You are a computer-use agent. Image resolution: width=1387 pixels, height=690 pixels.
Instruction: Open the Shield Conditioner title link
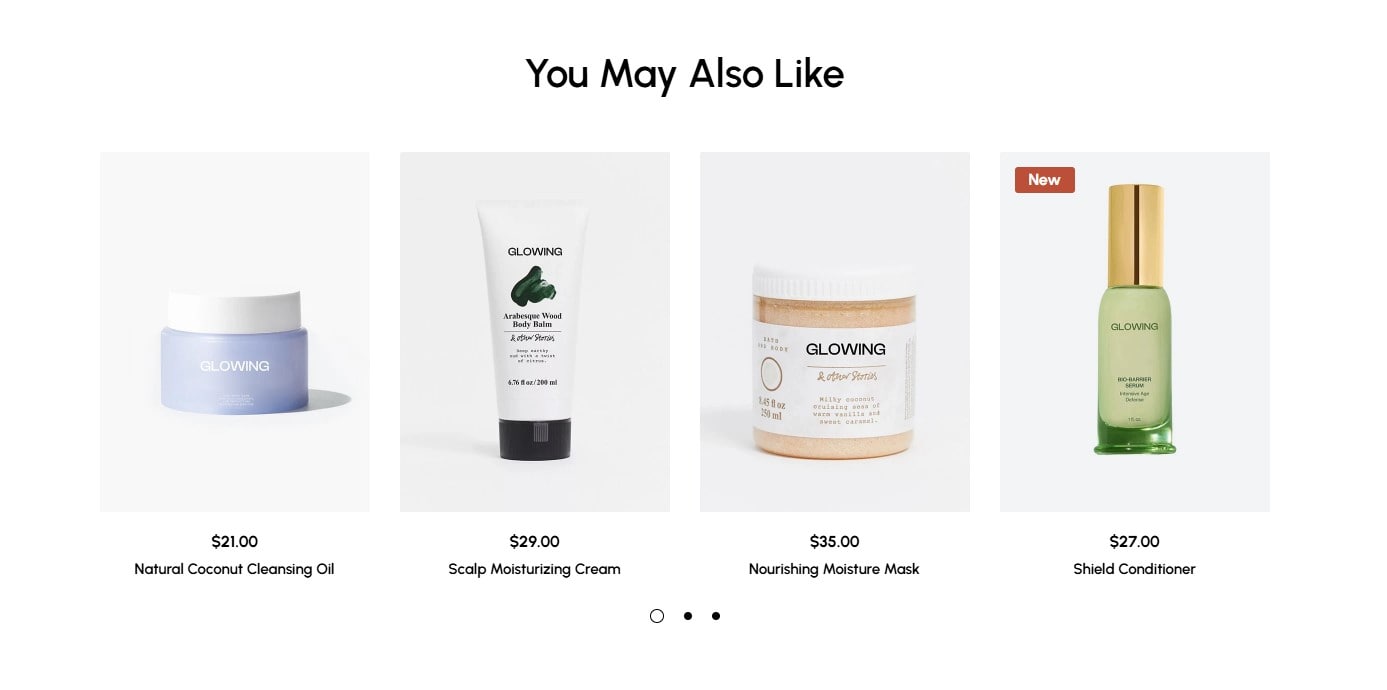click(x=1134, y=569)
